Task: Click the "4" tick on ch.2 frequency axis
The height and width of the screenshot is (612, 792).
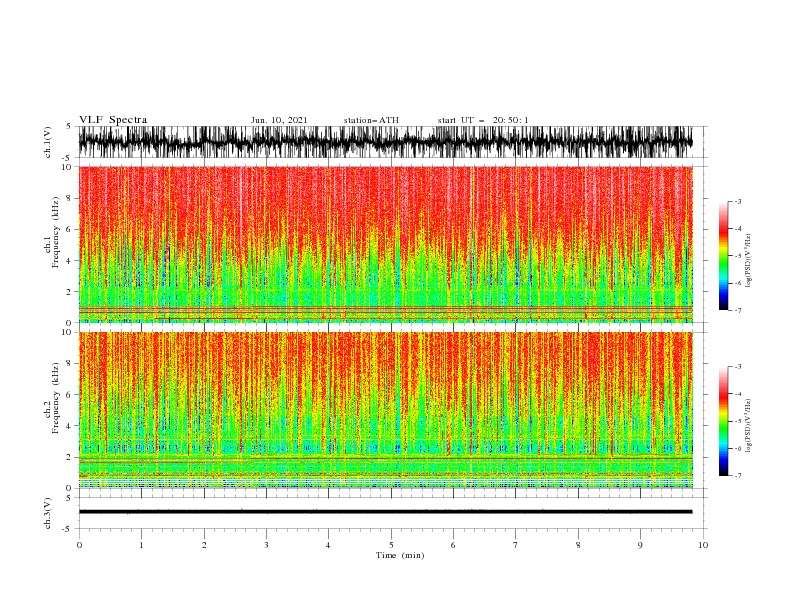Action: (68, 426)
